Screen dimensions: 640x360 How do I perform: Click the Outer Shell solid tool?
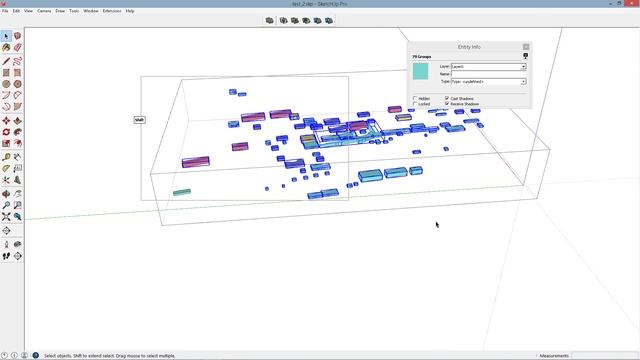tap(269, 20)
